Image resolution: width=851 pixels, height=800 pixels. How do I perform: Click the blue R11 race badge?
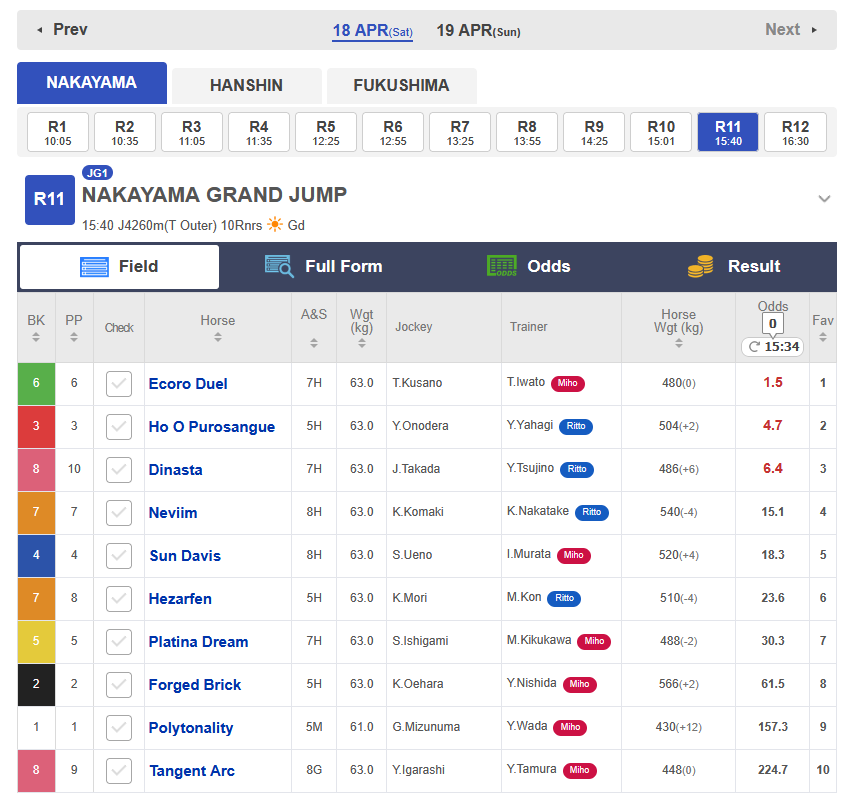pos(50,200)
